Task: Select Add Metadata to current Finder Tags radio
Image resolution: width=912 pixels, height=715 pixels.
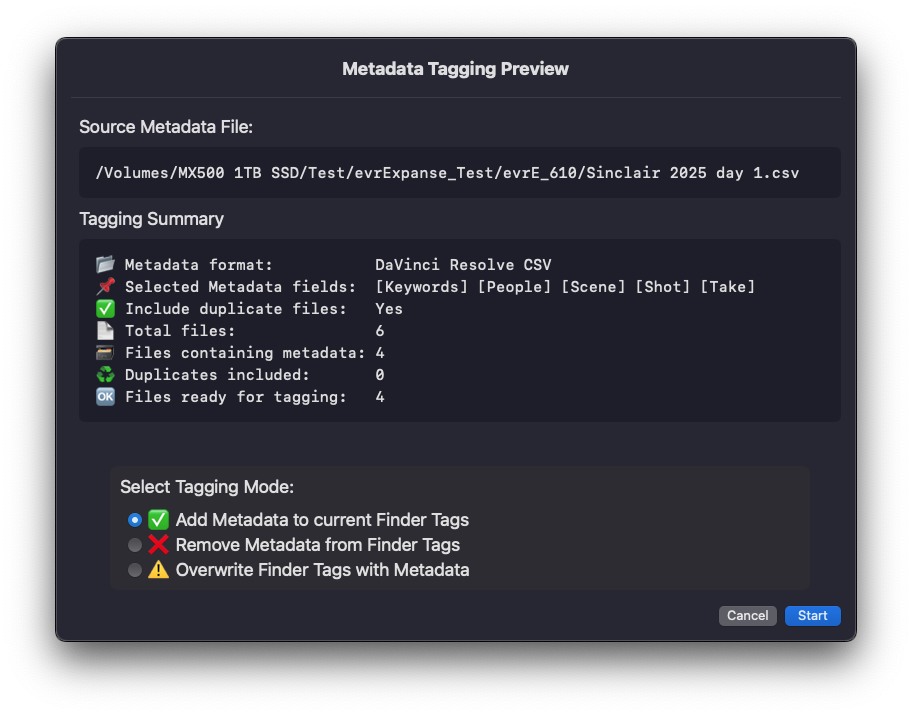Action: pyautogui.click(x=135, y=520)
